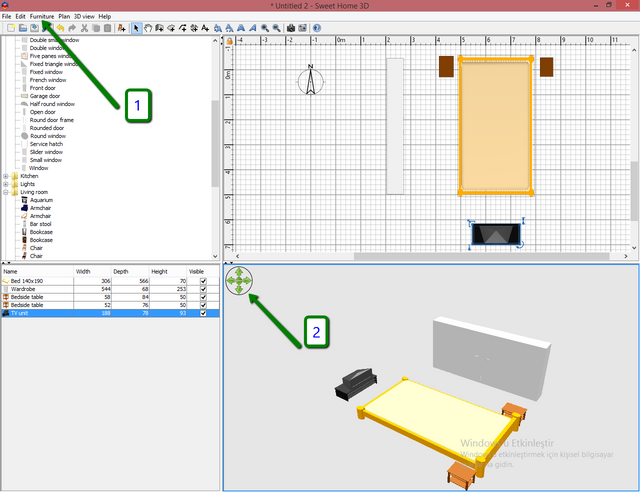Click catalog tree scroll down arrow
This screenshot has width=640, height=492.
point(215,256)
